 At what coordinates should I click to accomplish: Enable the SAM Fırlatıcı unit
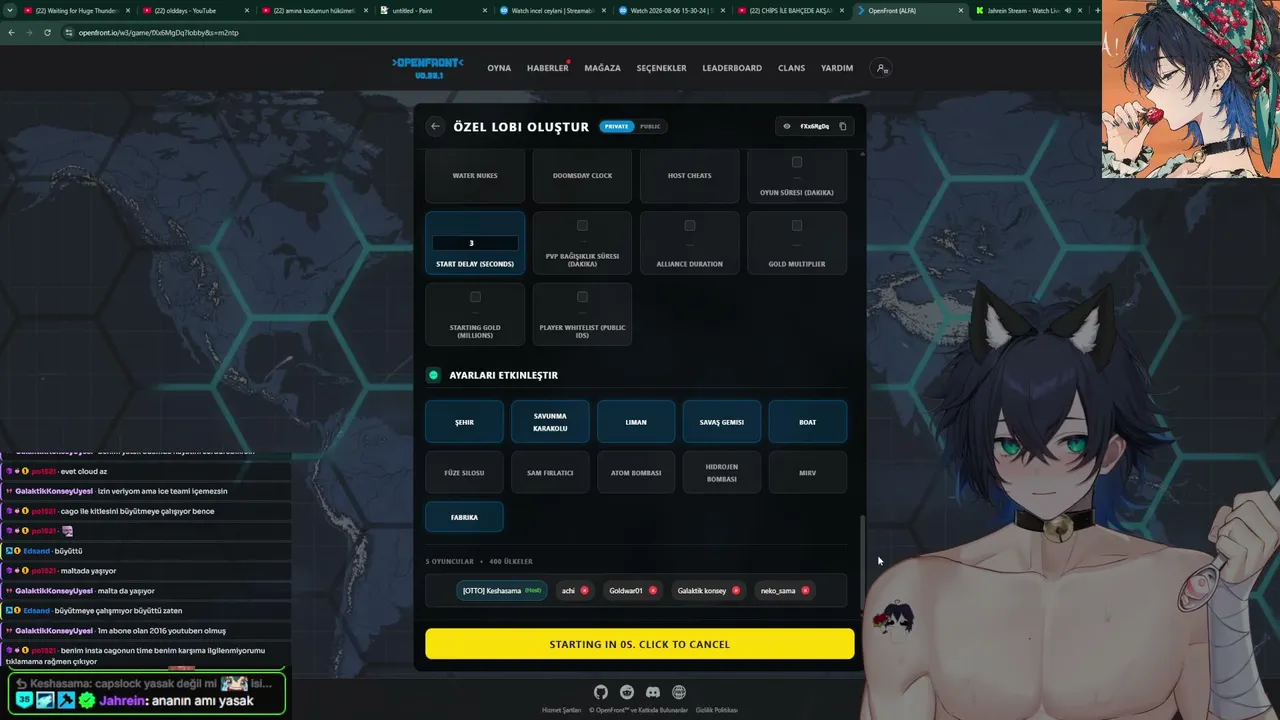tap(550, 472)
